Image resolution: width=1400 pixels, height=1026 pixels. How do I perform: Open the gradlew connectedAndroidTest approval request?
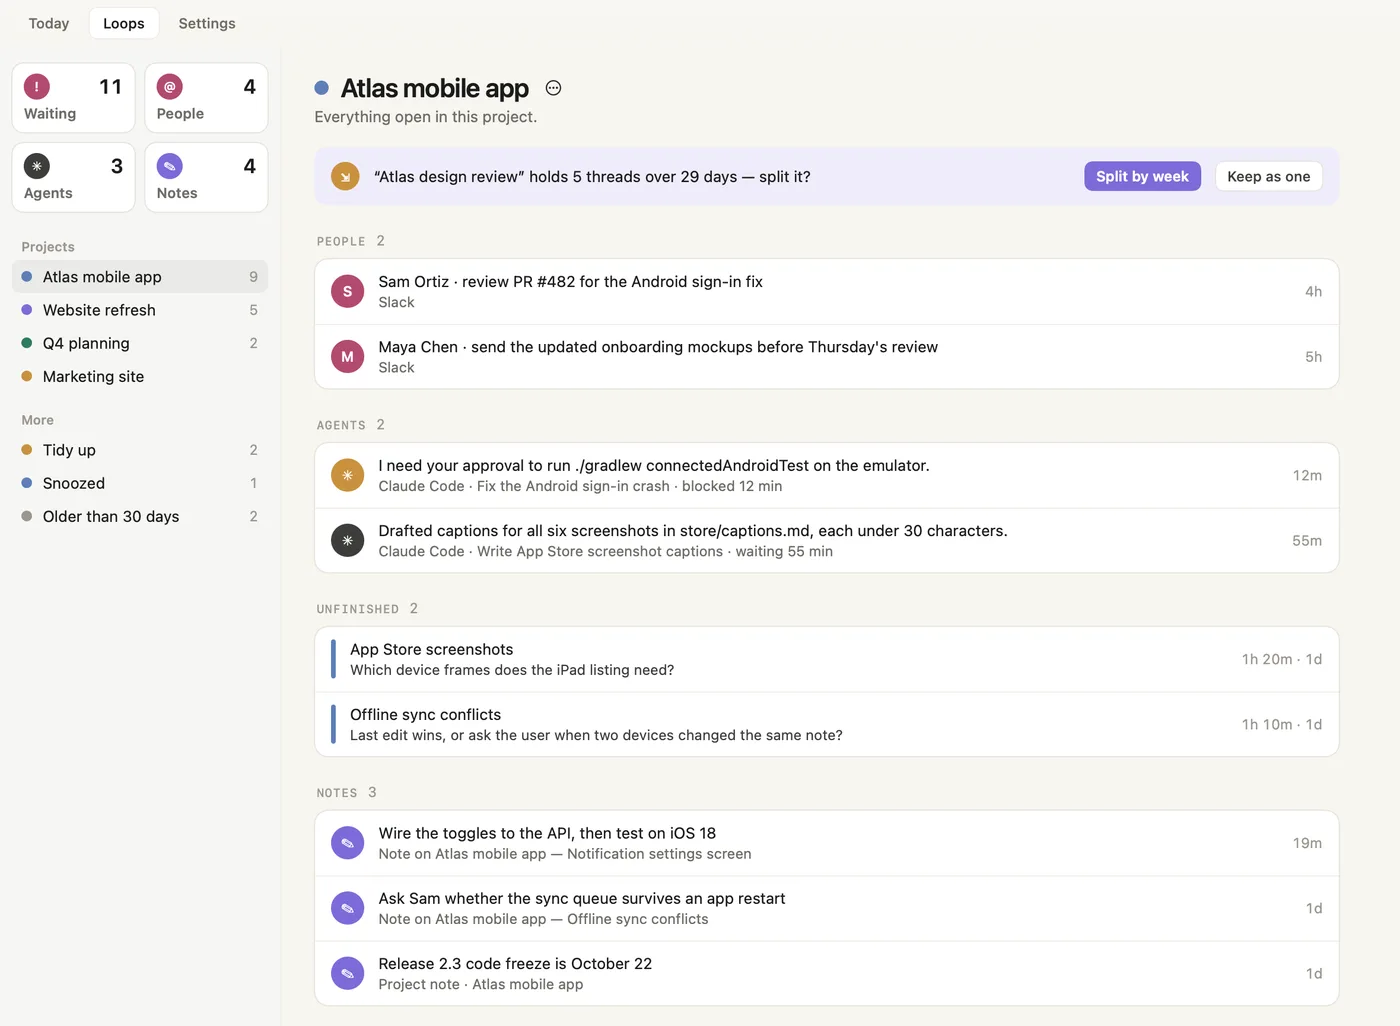[826, 476]
